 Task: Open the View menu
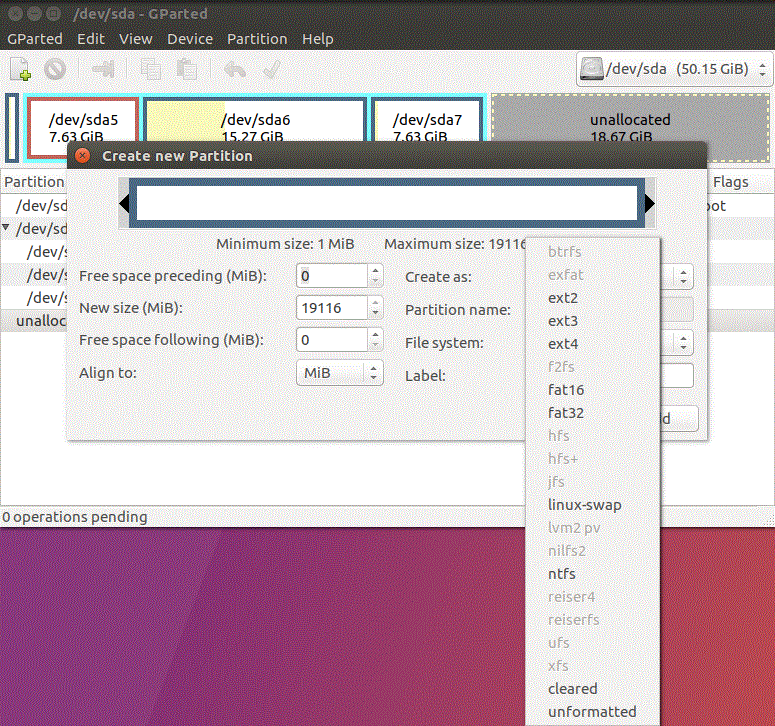point(135,39)
